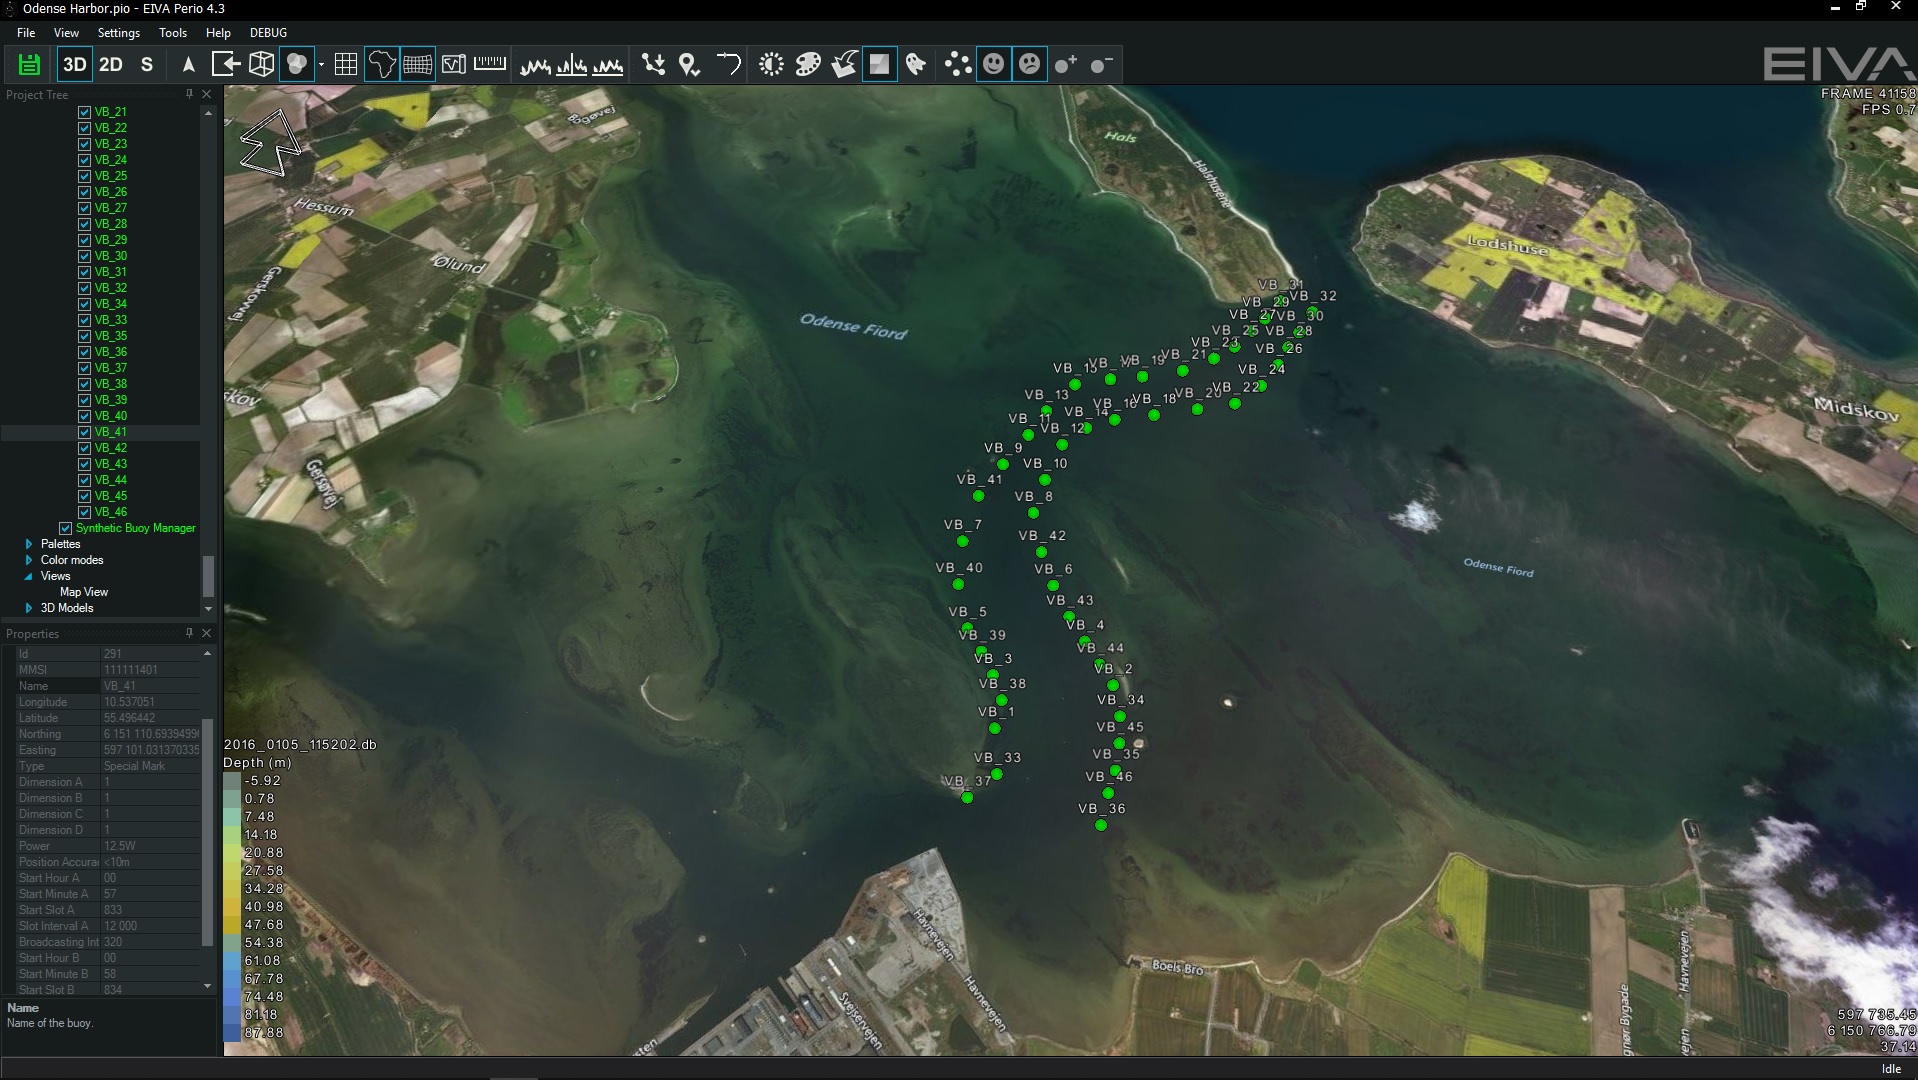This screenshot has height=1080, width=1918.
Task: Uncheck the VB_21 buoy checkbox
Action: click(85, 112)
